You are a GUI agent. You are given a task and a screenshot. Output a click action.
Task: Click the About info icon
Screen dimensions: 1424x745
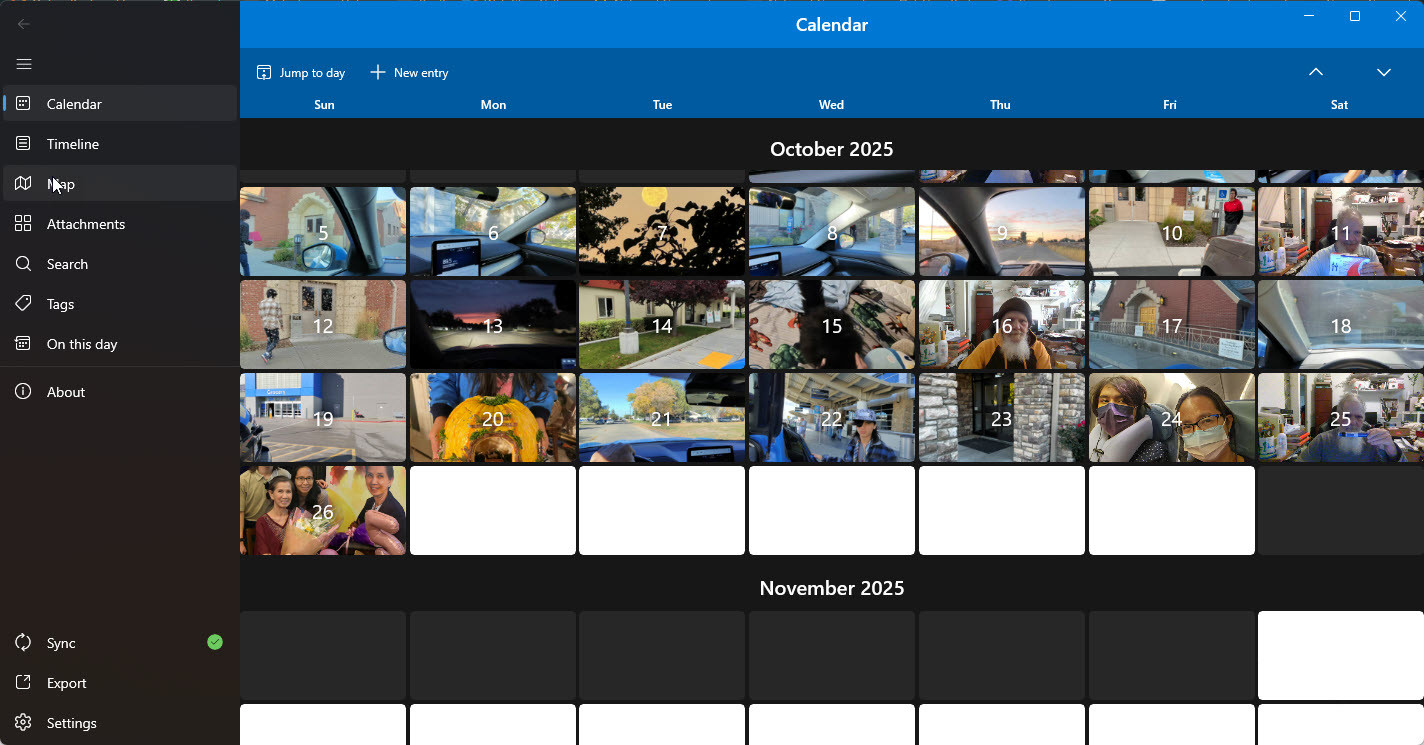[23, 392]
